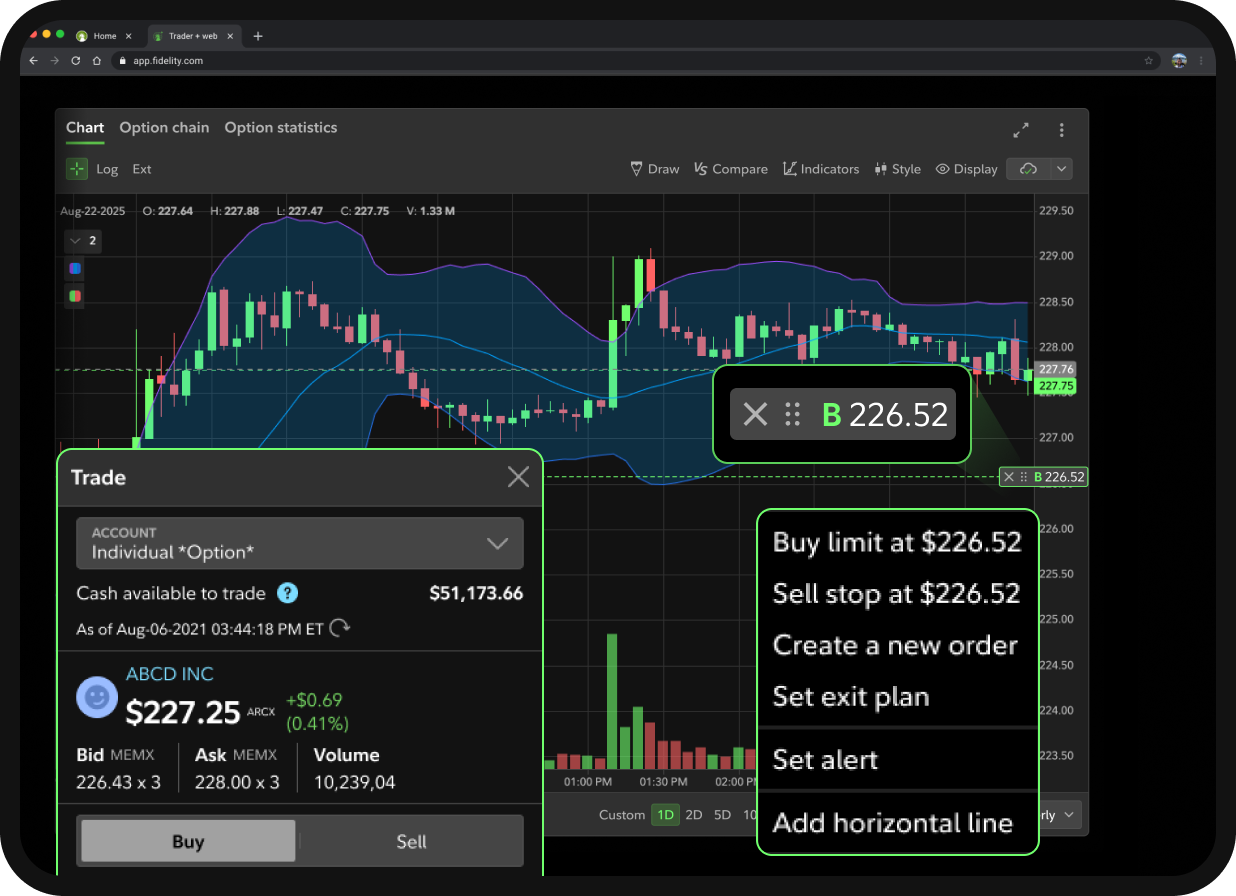Expand the cloud save dropdown arrow
The width and height of the screenshot is (1236, 896).
pos(1060,169)
